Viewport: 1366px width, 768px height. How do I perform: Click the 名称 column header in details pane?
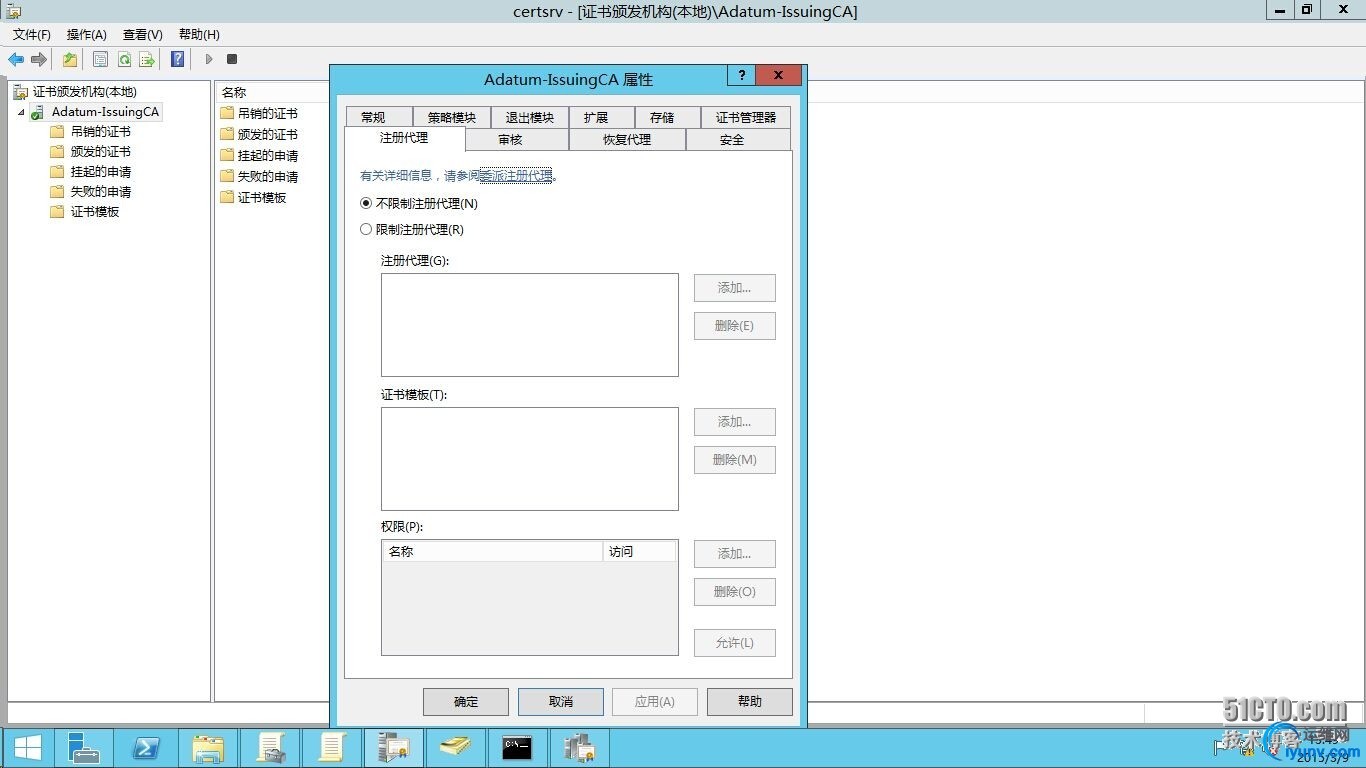tap(272, 92)
